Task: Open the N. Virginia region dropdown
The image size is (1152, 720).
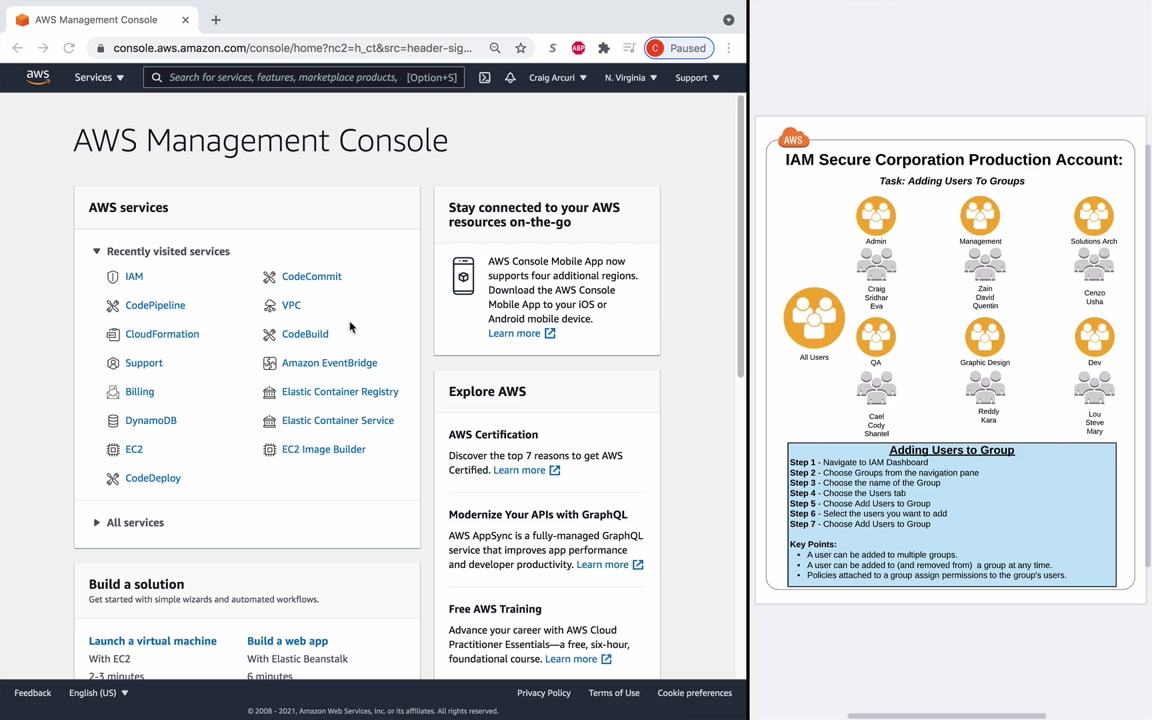Action: [630, 77]
